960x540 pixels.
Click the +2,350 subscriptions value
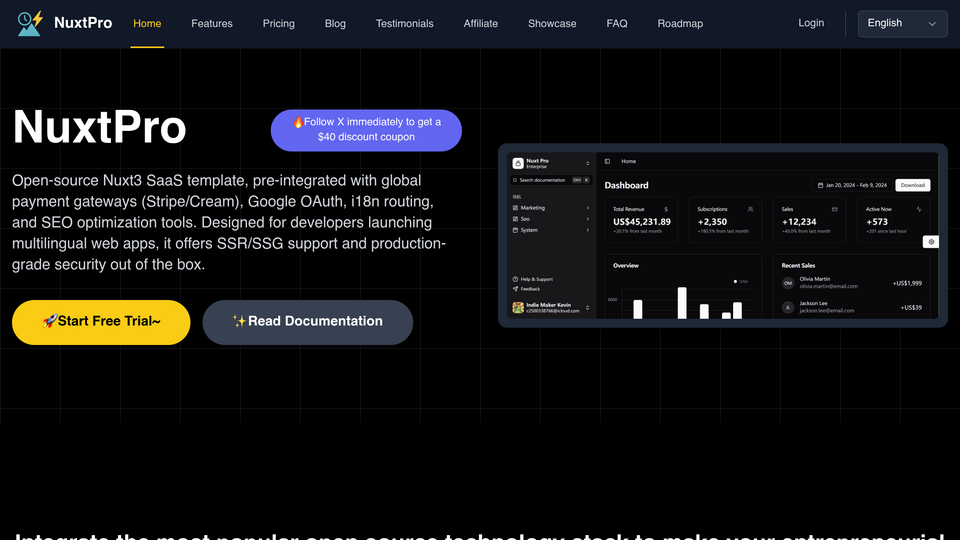click(712, 222)
